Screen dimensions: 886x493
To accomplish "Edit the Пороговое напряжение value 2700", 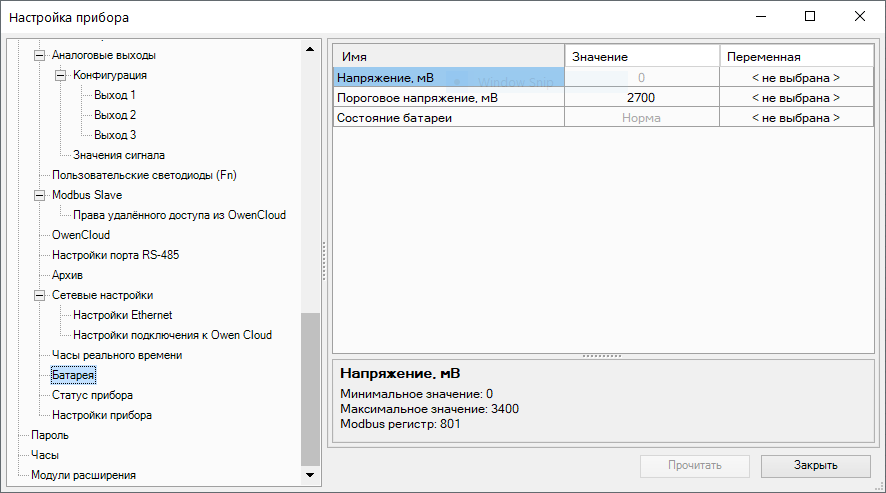I will tap(641, 98).
